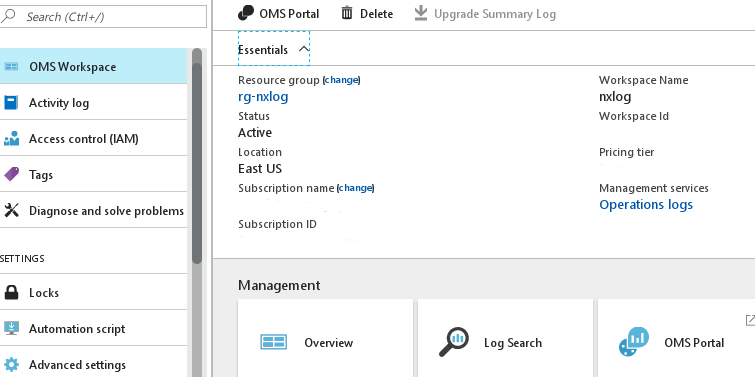Image resolution: width=755 pixels, height=377 pixels.
Task: Open Automation script settings item
Action: [93, 328]
